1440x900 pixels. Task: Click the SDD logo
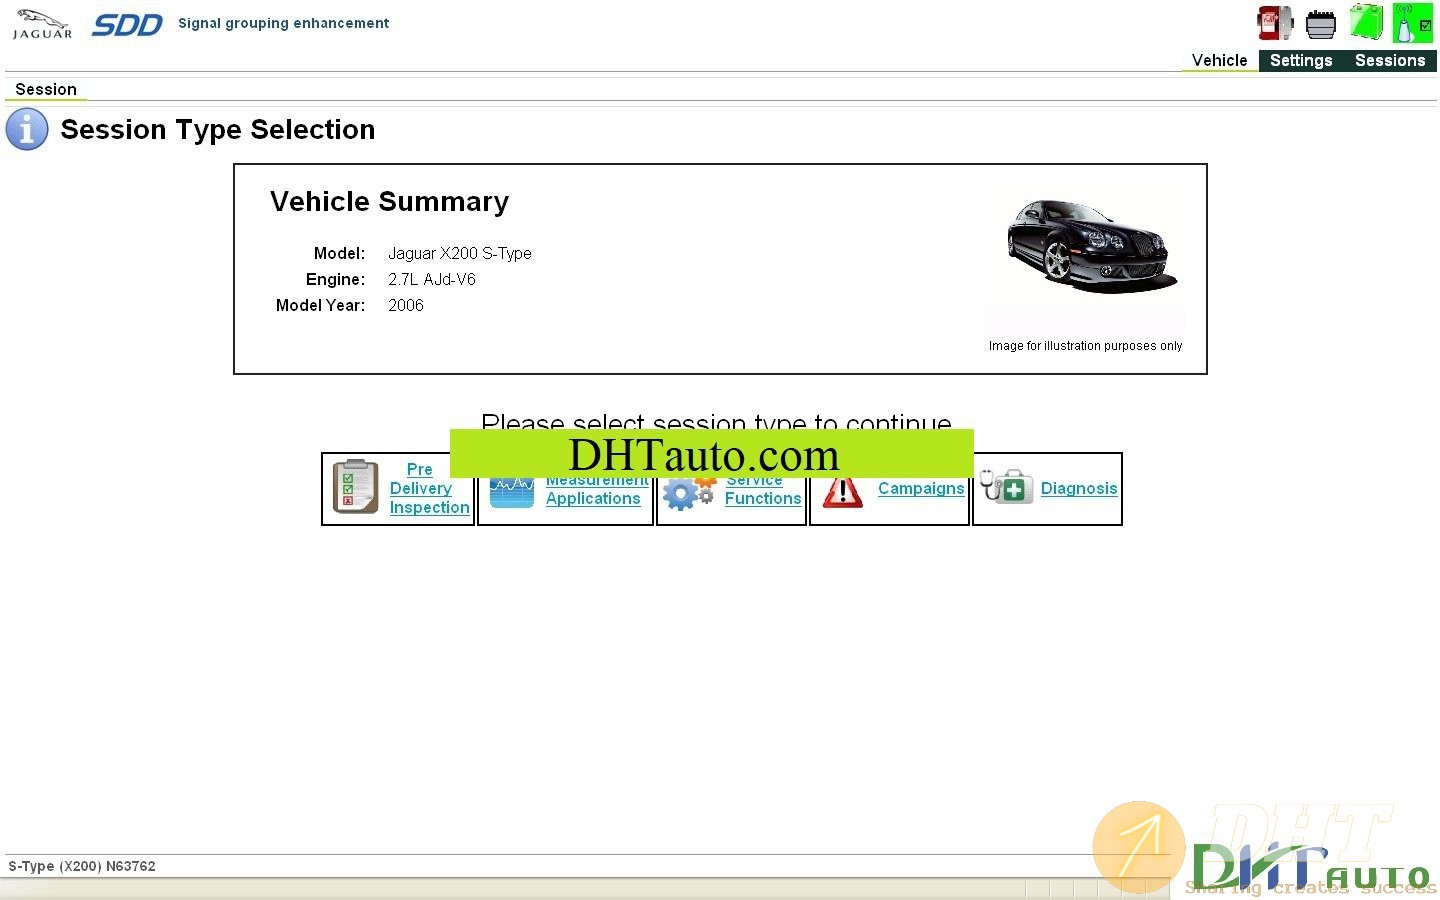click(x=127, y=25)
